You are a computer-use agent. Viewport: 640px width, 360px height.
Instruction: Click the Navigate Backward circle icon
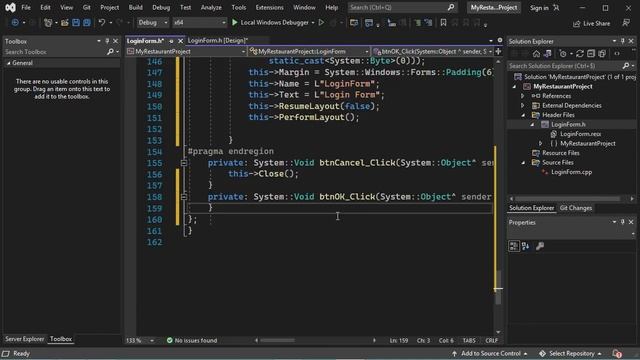(15, 23)
